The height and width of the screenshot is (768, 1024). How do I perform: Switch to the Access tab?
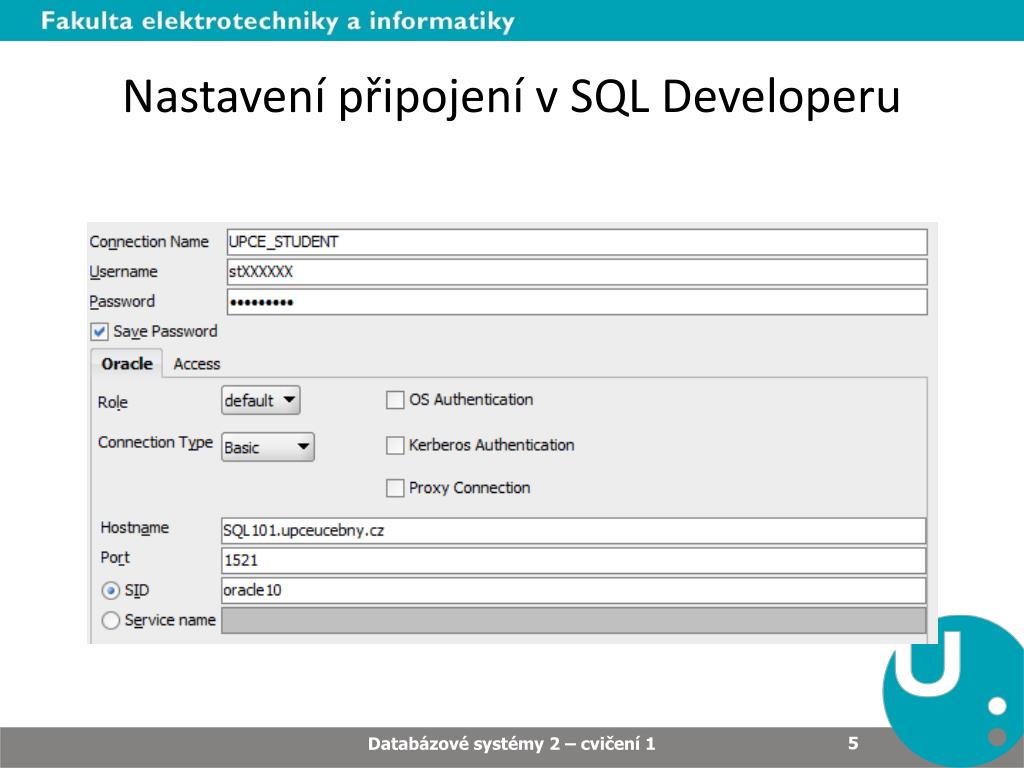197,364
